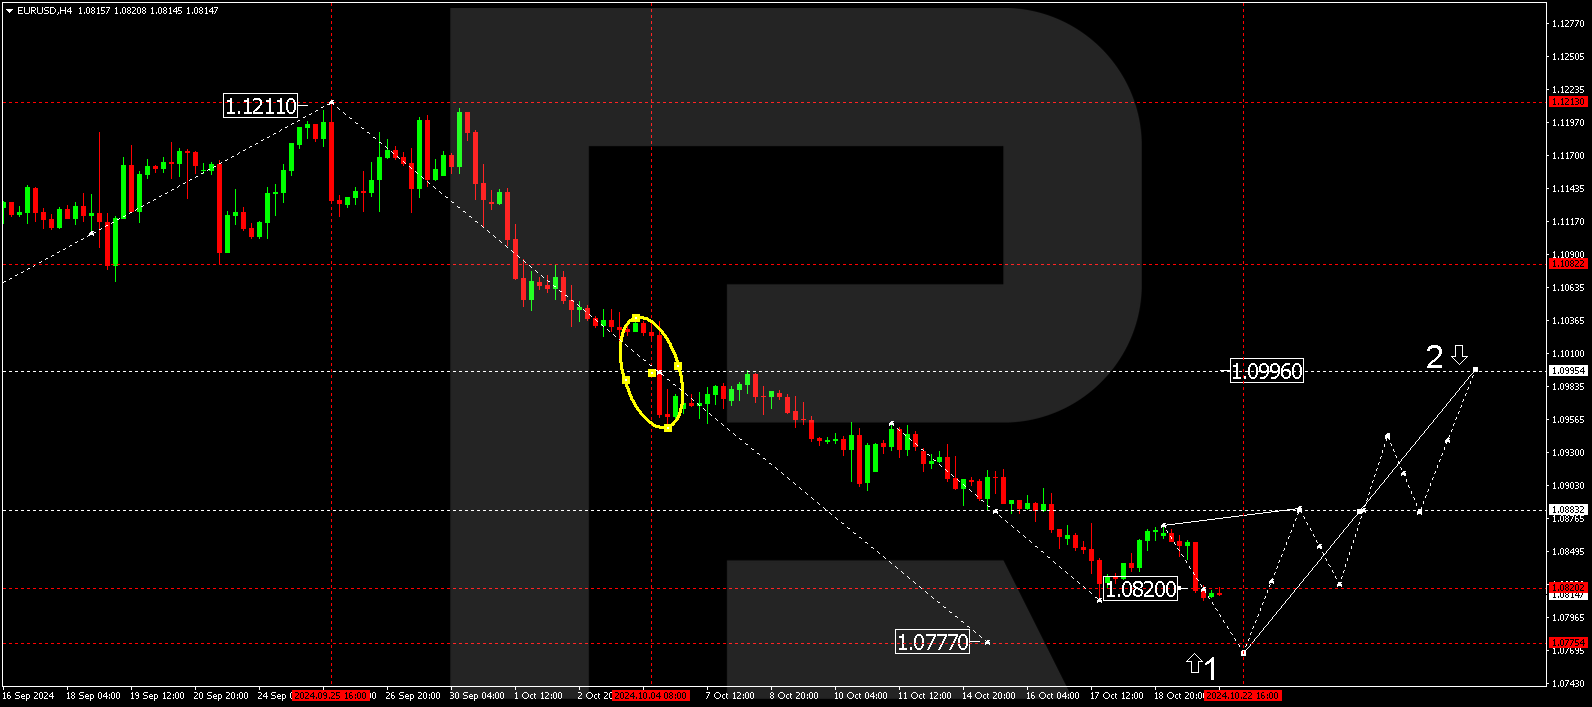Click the 1.09300 price scale value
The image size is (1592, 707).
coord(1567,453)
